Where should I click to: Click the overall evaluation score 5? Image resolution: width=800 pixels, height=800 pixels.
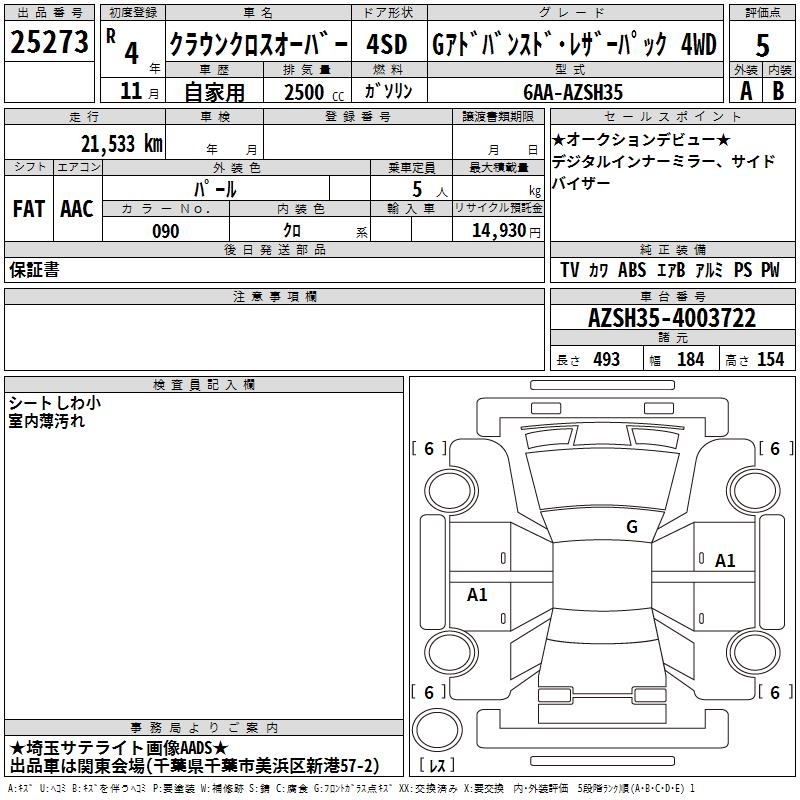762,45
